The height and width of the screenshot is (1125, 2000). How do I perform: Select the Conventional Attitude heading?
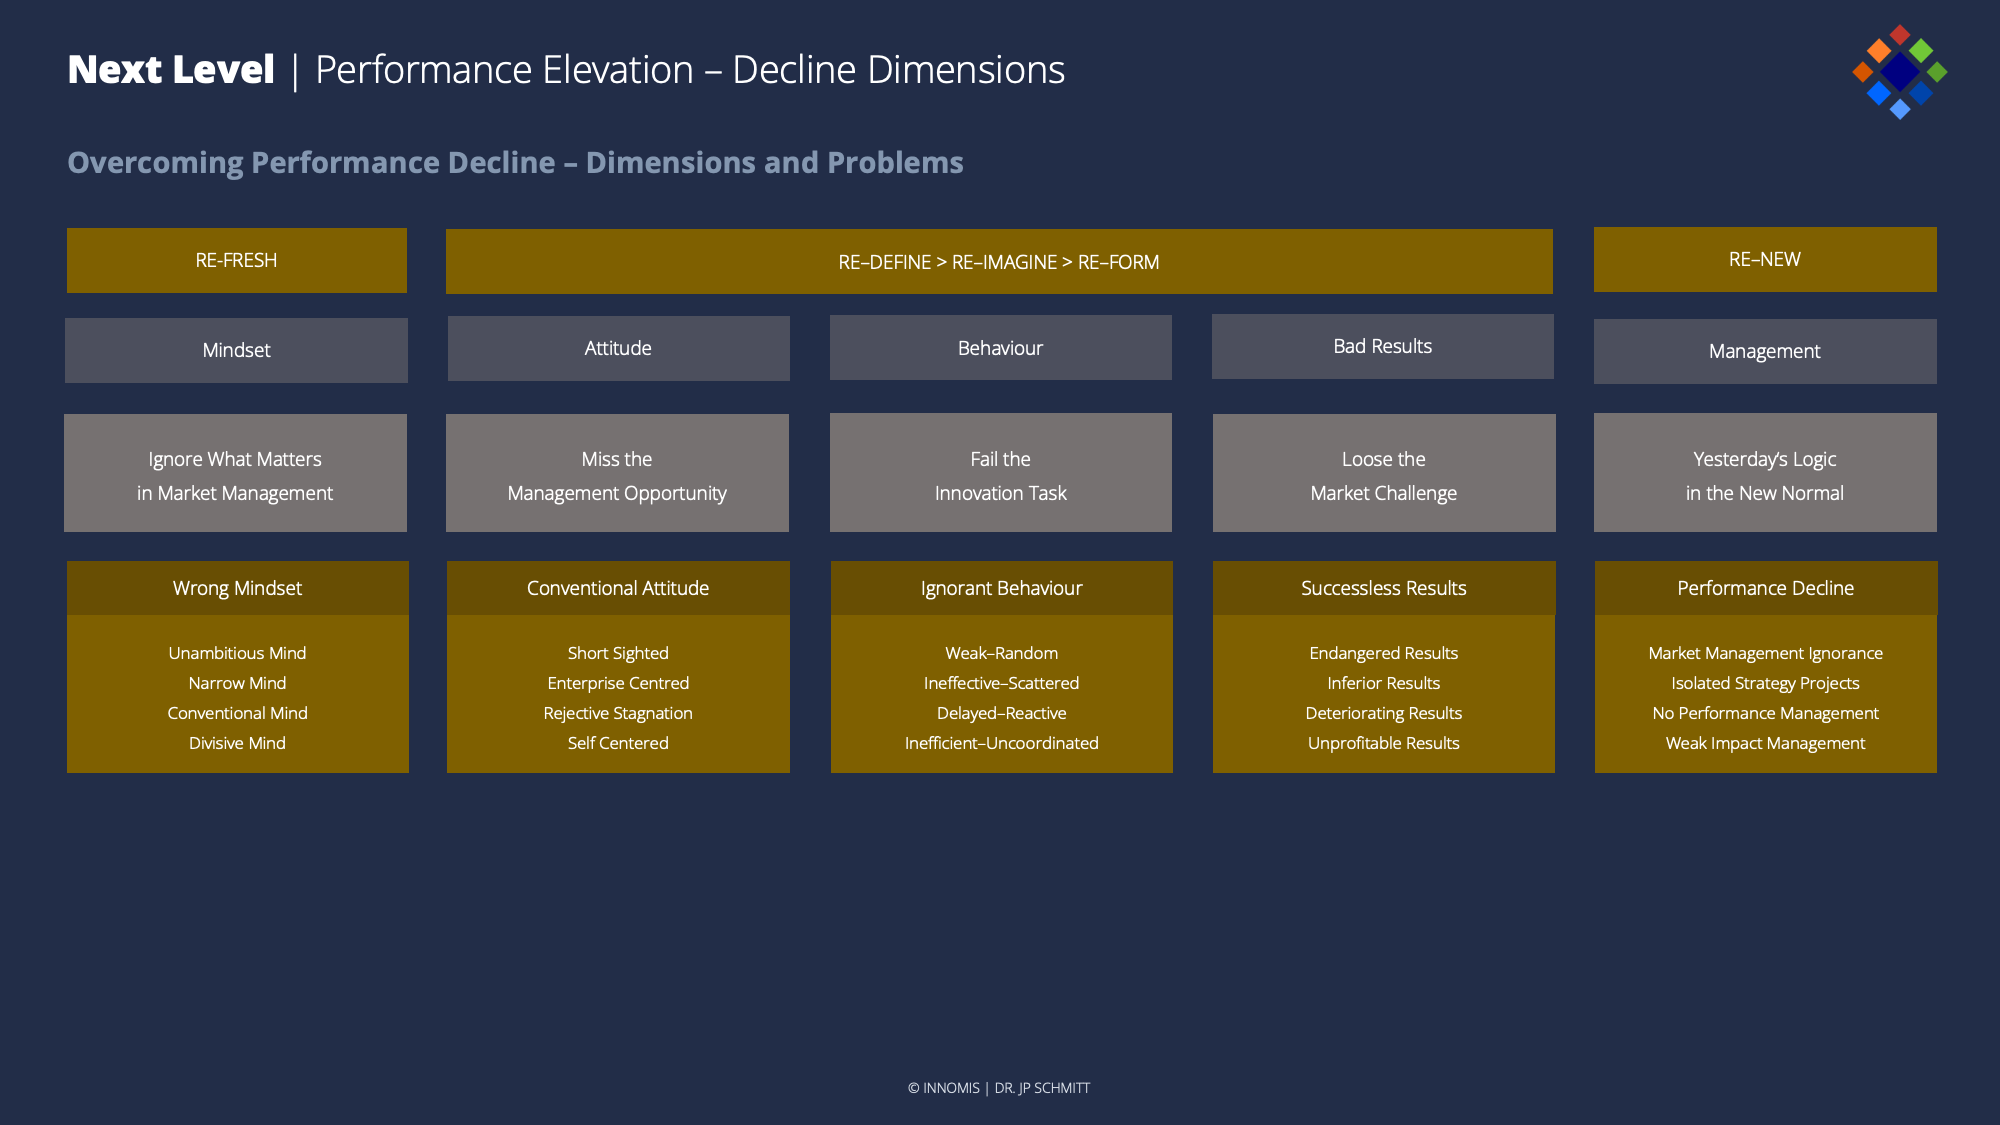[x=618, y=588]
